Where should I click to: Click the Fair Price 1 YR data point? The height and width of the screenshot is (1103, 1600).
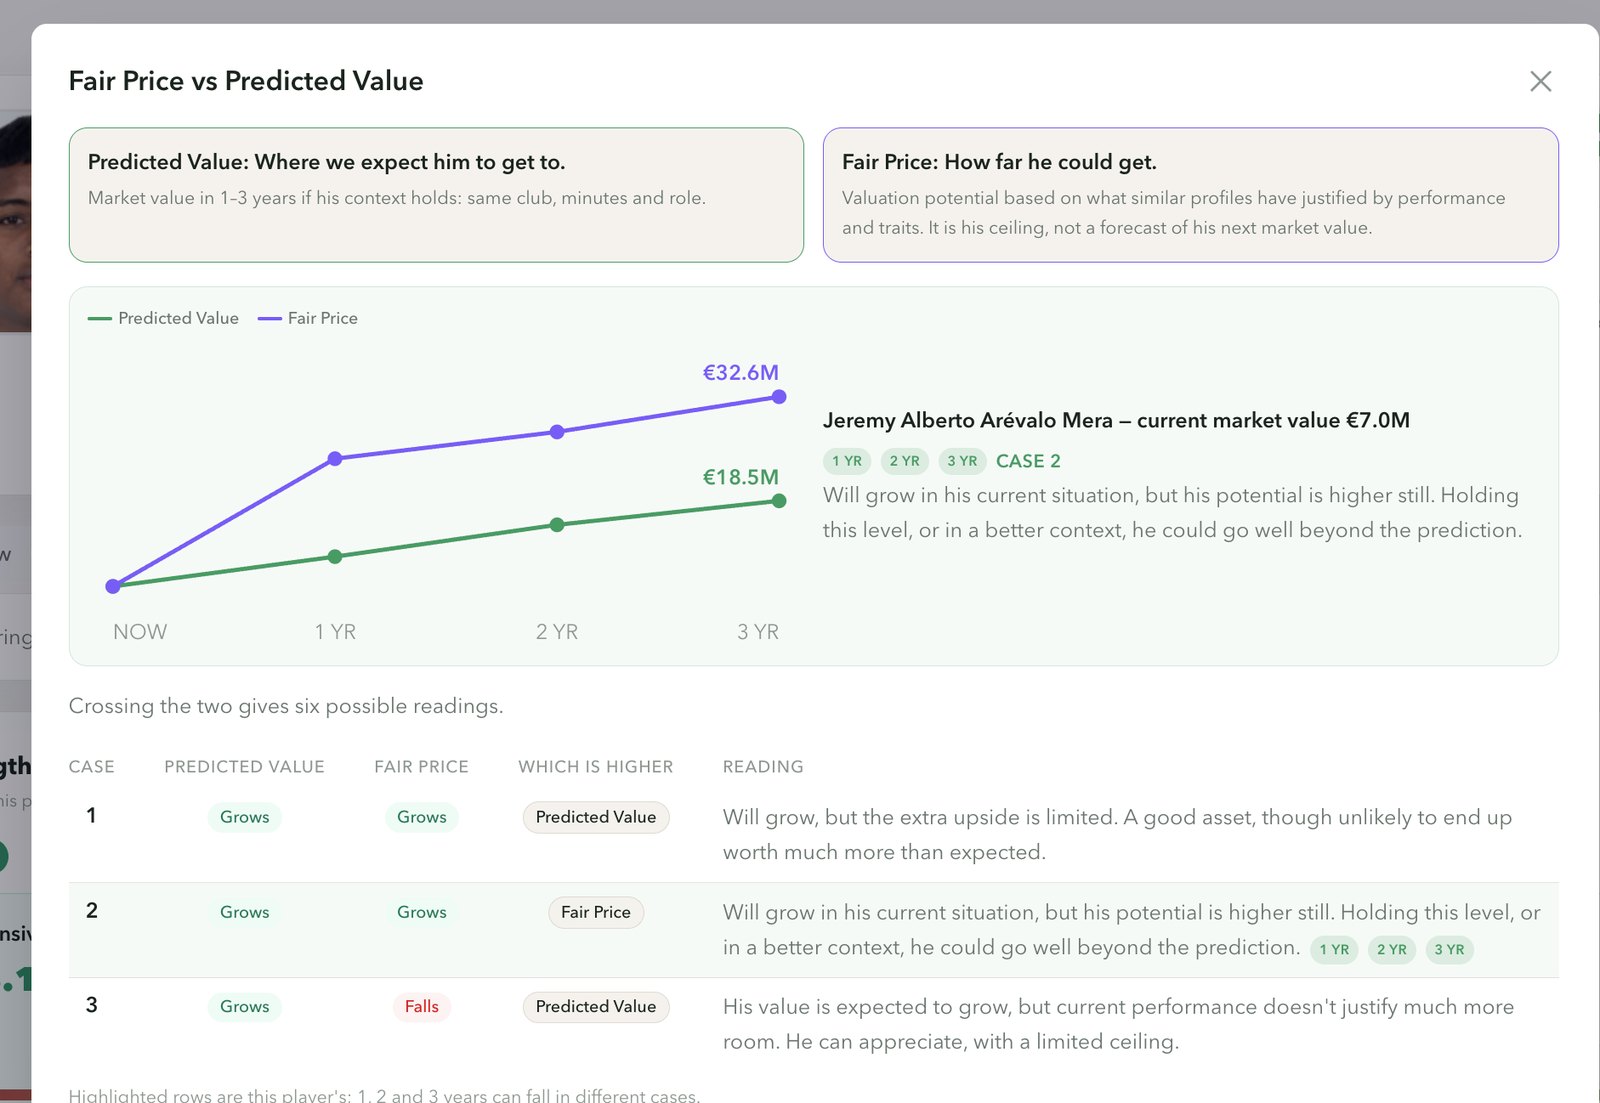tap(335, 458)
